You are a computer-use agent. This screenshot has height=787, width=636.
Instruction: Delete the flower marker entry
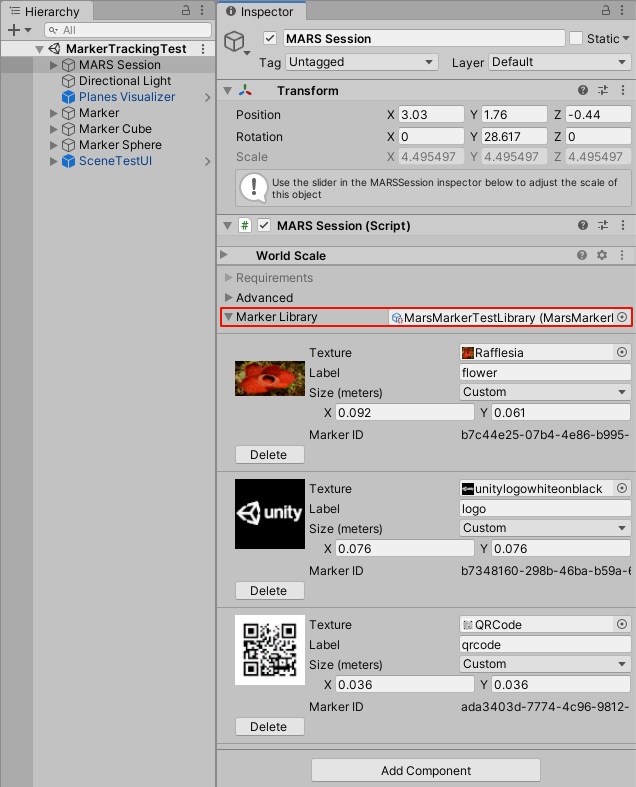click(268, 455)
